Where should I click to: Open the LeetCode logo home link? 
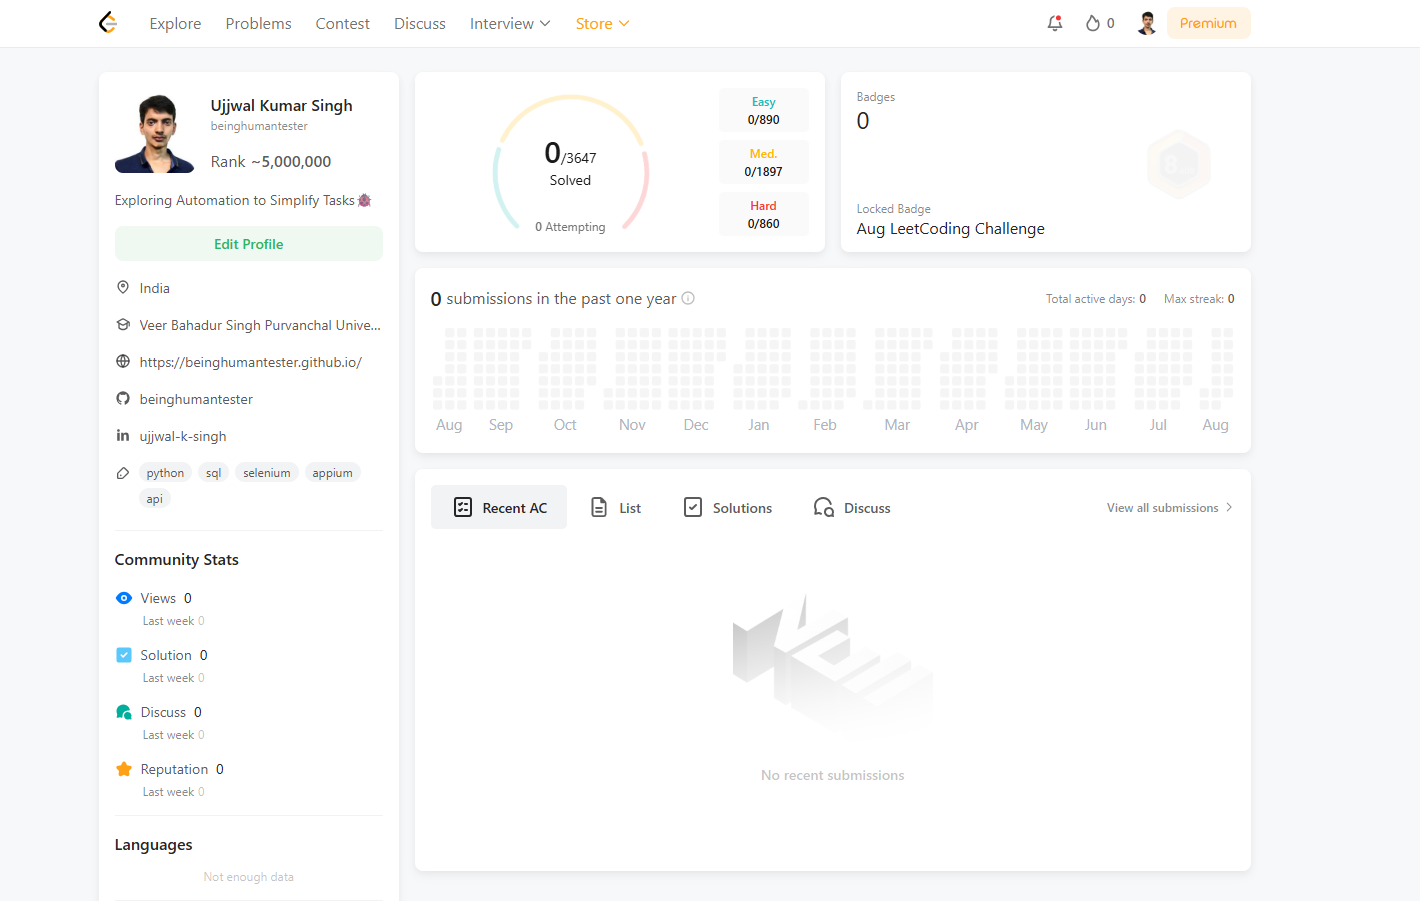coord(108,23)
